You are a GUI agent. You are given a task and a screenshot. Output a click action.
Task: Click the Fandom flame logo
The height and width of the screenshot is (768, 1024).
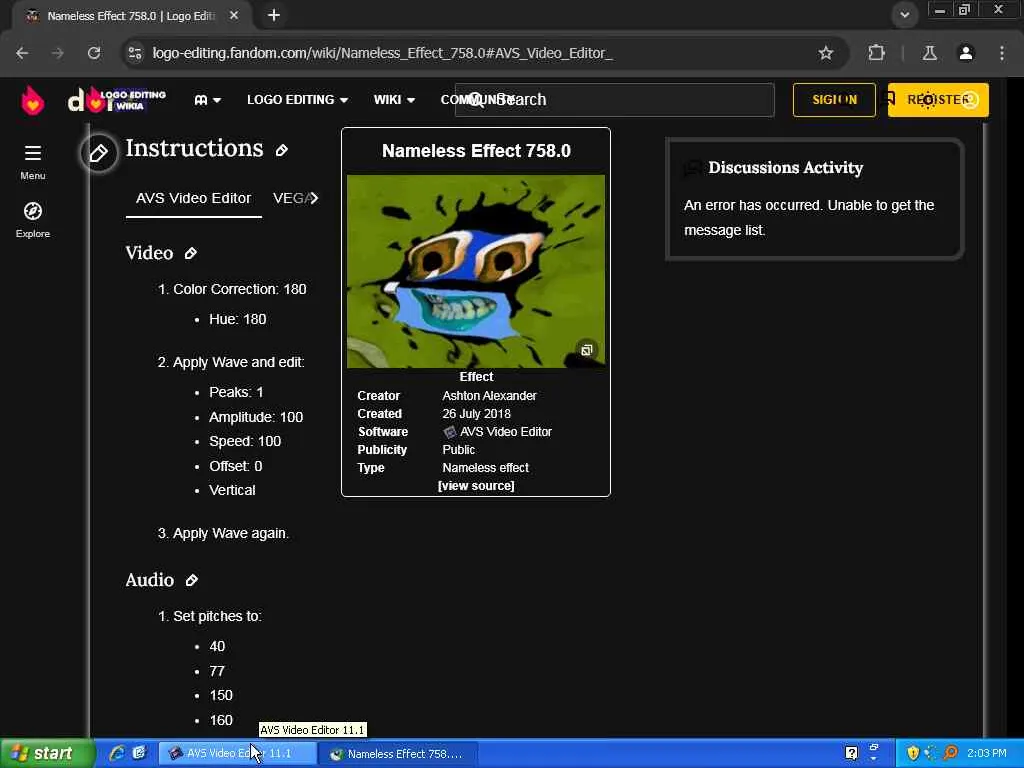tap(32, 101)
